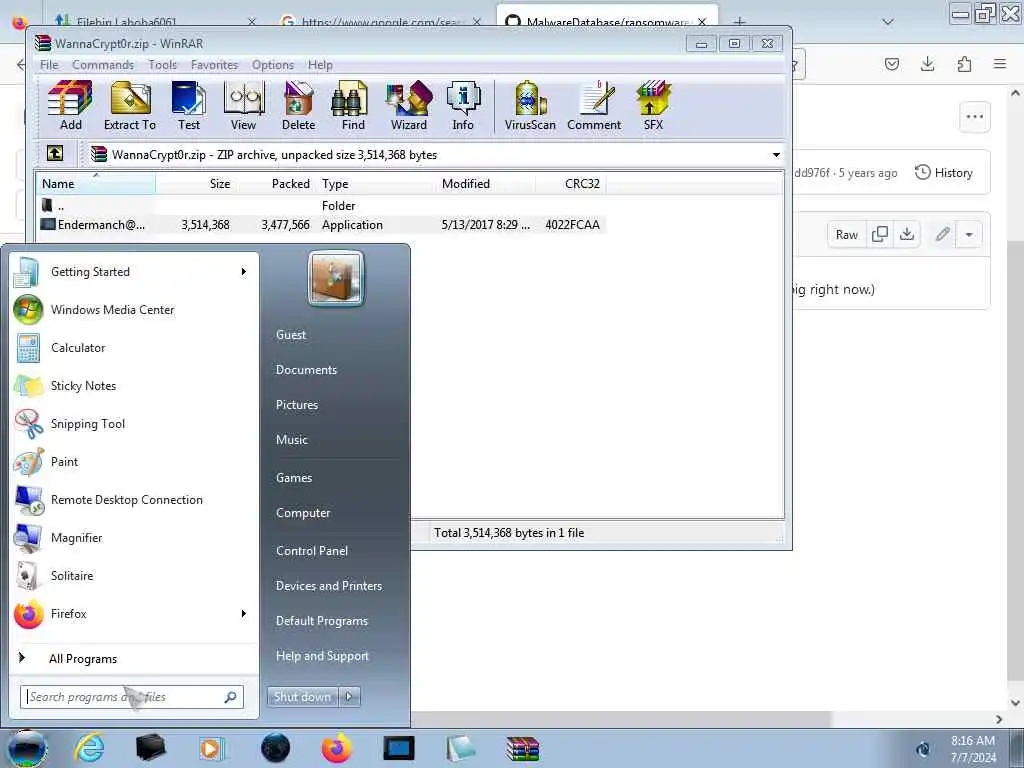Viewport: 1024px width, 768px height.
Task: Open Help and Support
Action: tap(322, 656)
